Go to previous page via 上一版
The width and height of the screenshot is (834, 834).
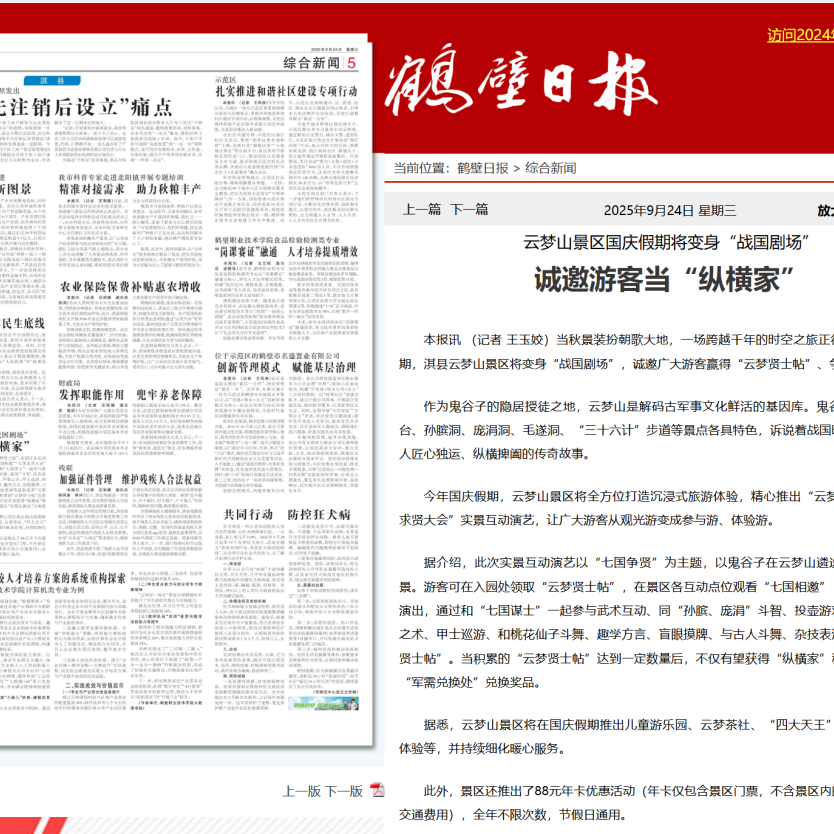[x=302, y=791]
